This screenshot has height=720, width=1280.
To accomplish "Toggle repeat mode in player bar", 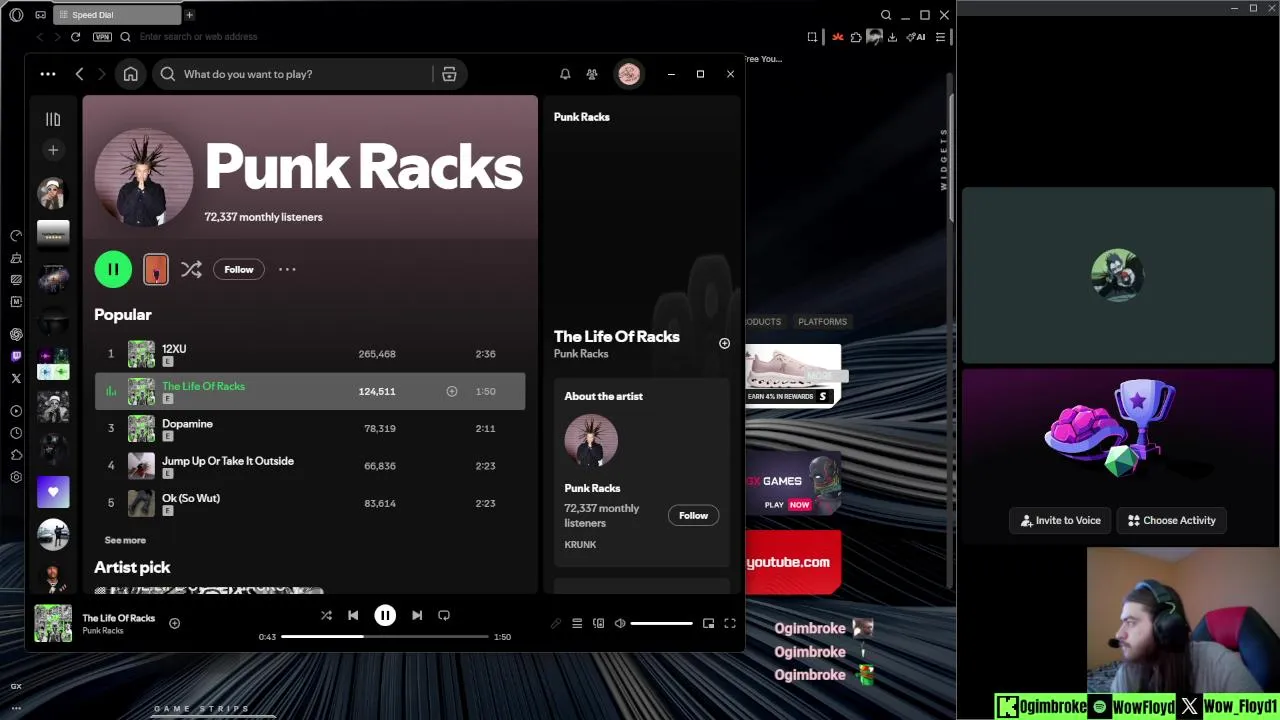I will (444, 615).
